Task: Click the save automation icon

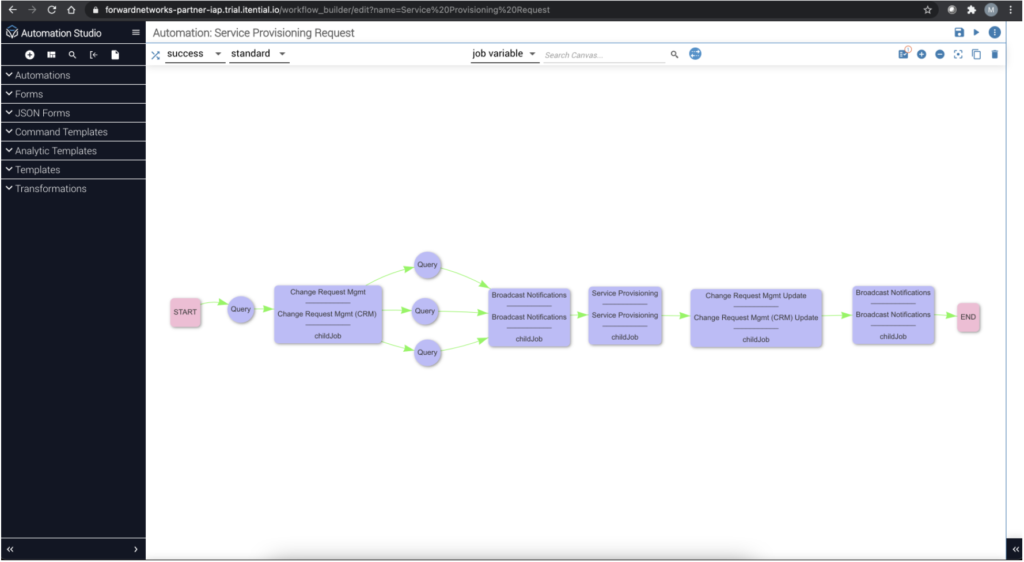Action: pyautogui.click(x=959, y=33)
